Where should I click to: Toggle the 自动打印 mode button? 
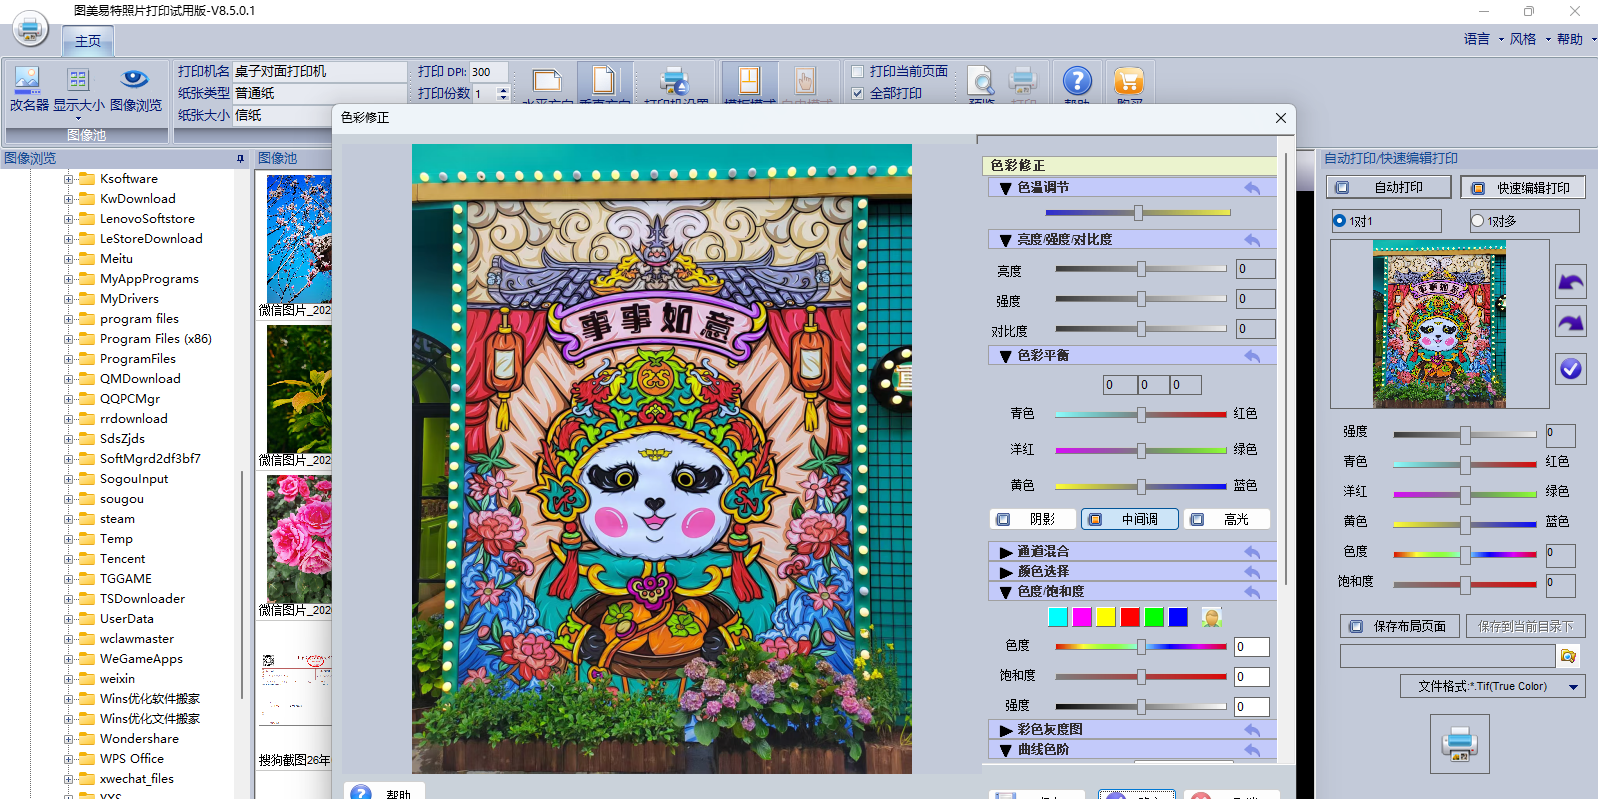click(1388, 187)
